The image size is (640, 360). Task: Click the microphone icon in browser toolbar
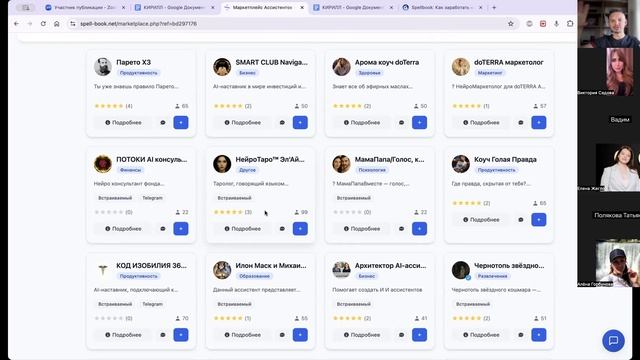(556, 24)
